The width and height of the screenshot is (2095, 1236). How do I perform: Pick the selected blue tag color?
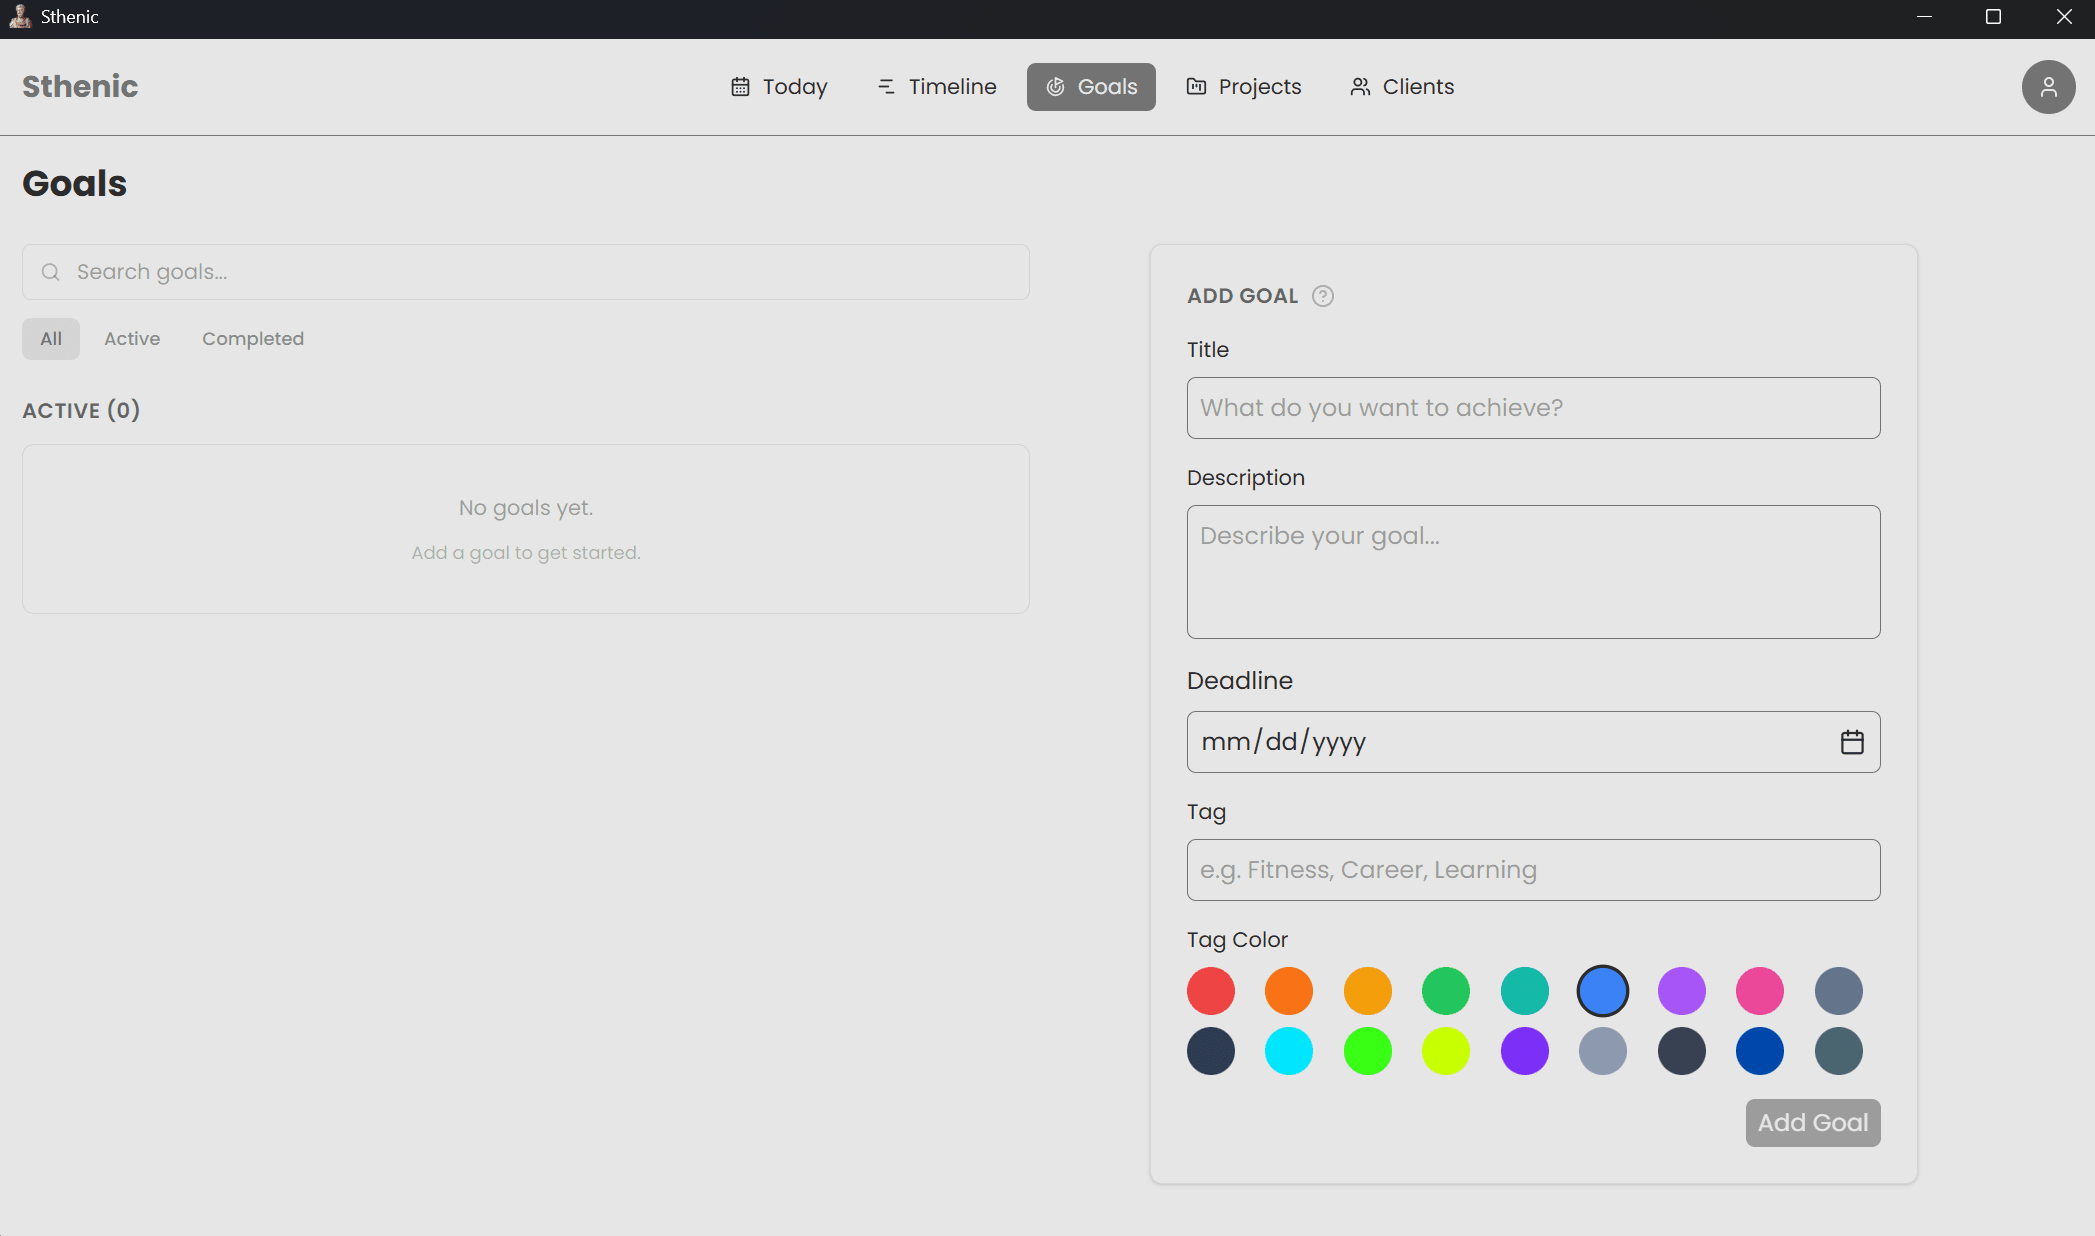pyautogui.click(x=1603, y=991)
